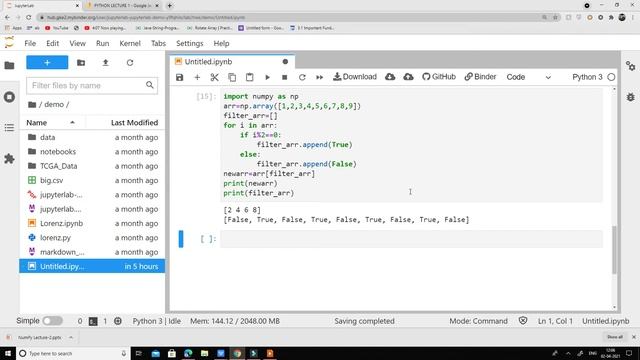This screenshot has height=360, width=640.
Task: Toggle the Simple interface mode switch
Action: click(53, 321)
